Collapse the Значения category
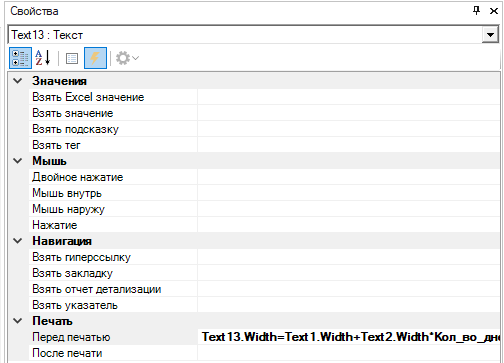Image resolution: width=504 pixels, height=363 pixels. pyautogui.click(x=17, y=81)
